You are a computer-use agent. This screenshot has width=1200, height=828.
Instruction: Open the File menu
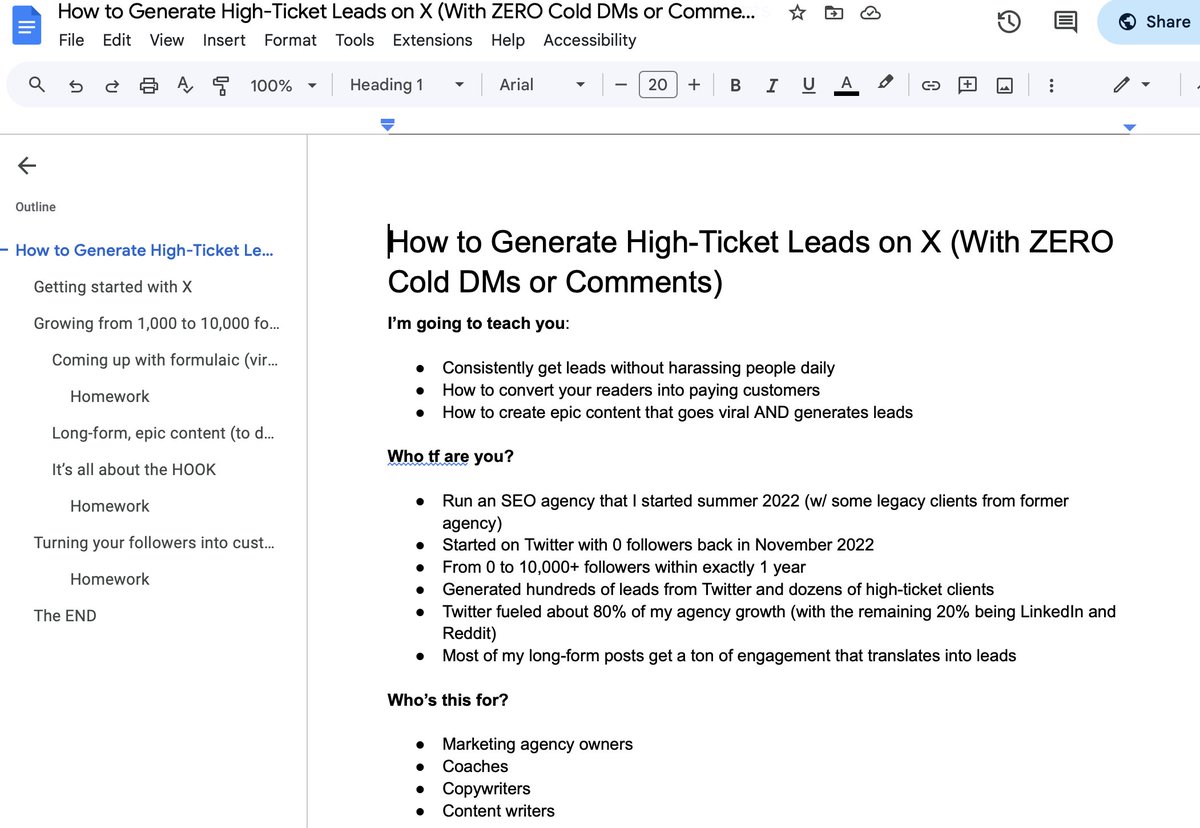pos(71,40)
